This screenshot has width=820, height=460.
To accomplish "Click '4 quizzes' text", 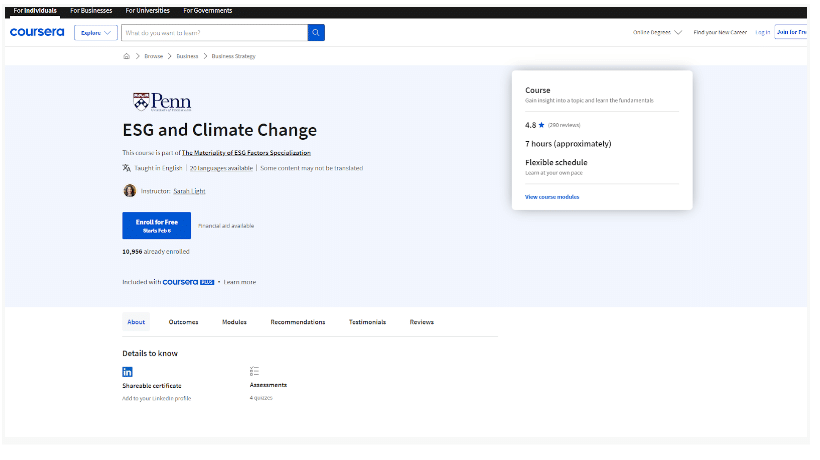I will (261, 398).
